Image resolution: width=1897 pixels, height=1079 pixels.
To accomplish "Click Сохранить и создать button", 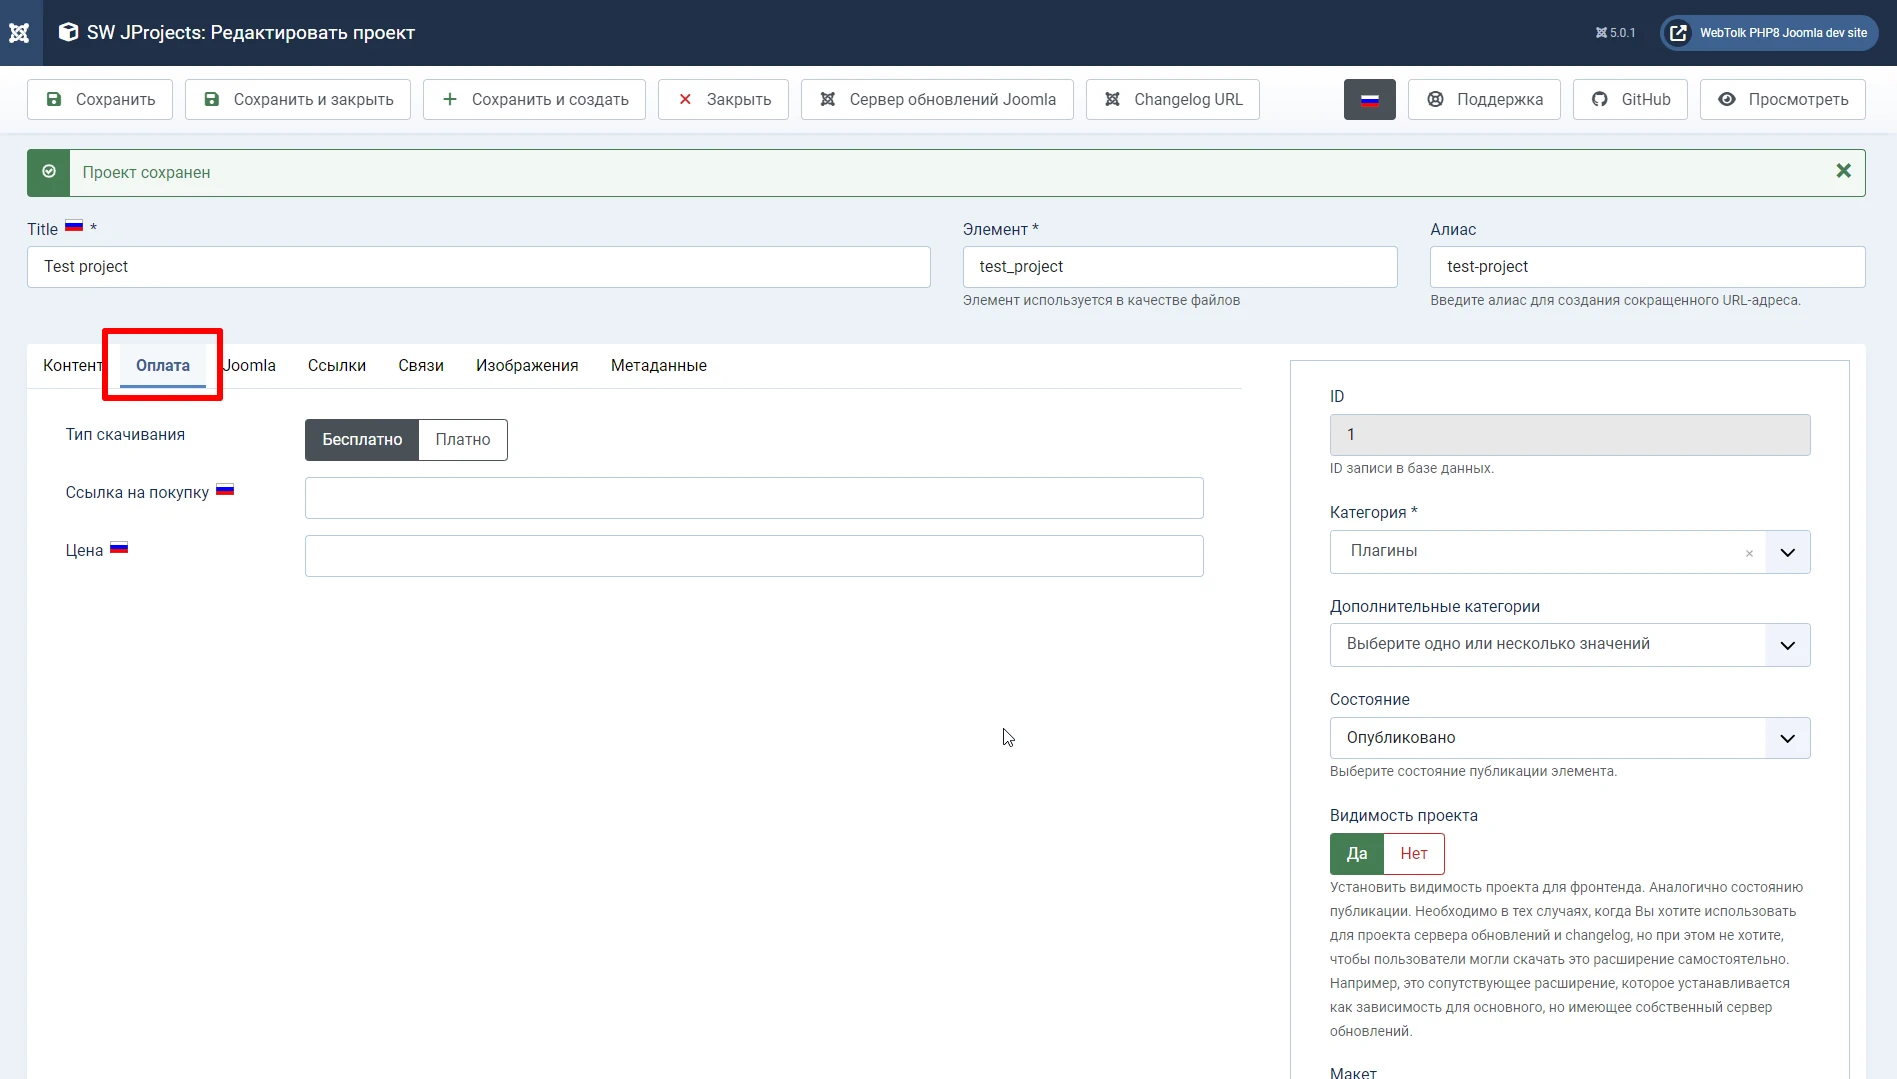I will 534,99.
